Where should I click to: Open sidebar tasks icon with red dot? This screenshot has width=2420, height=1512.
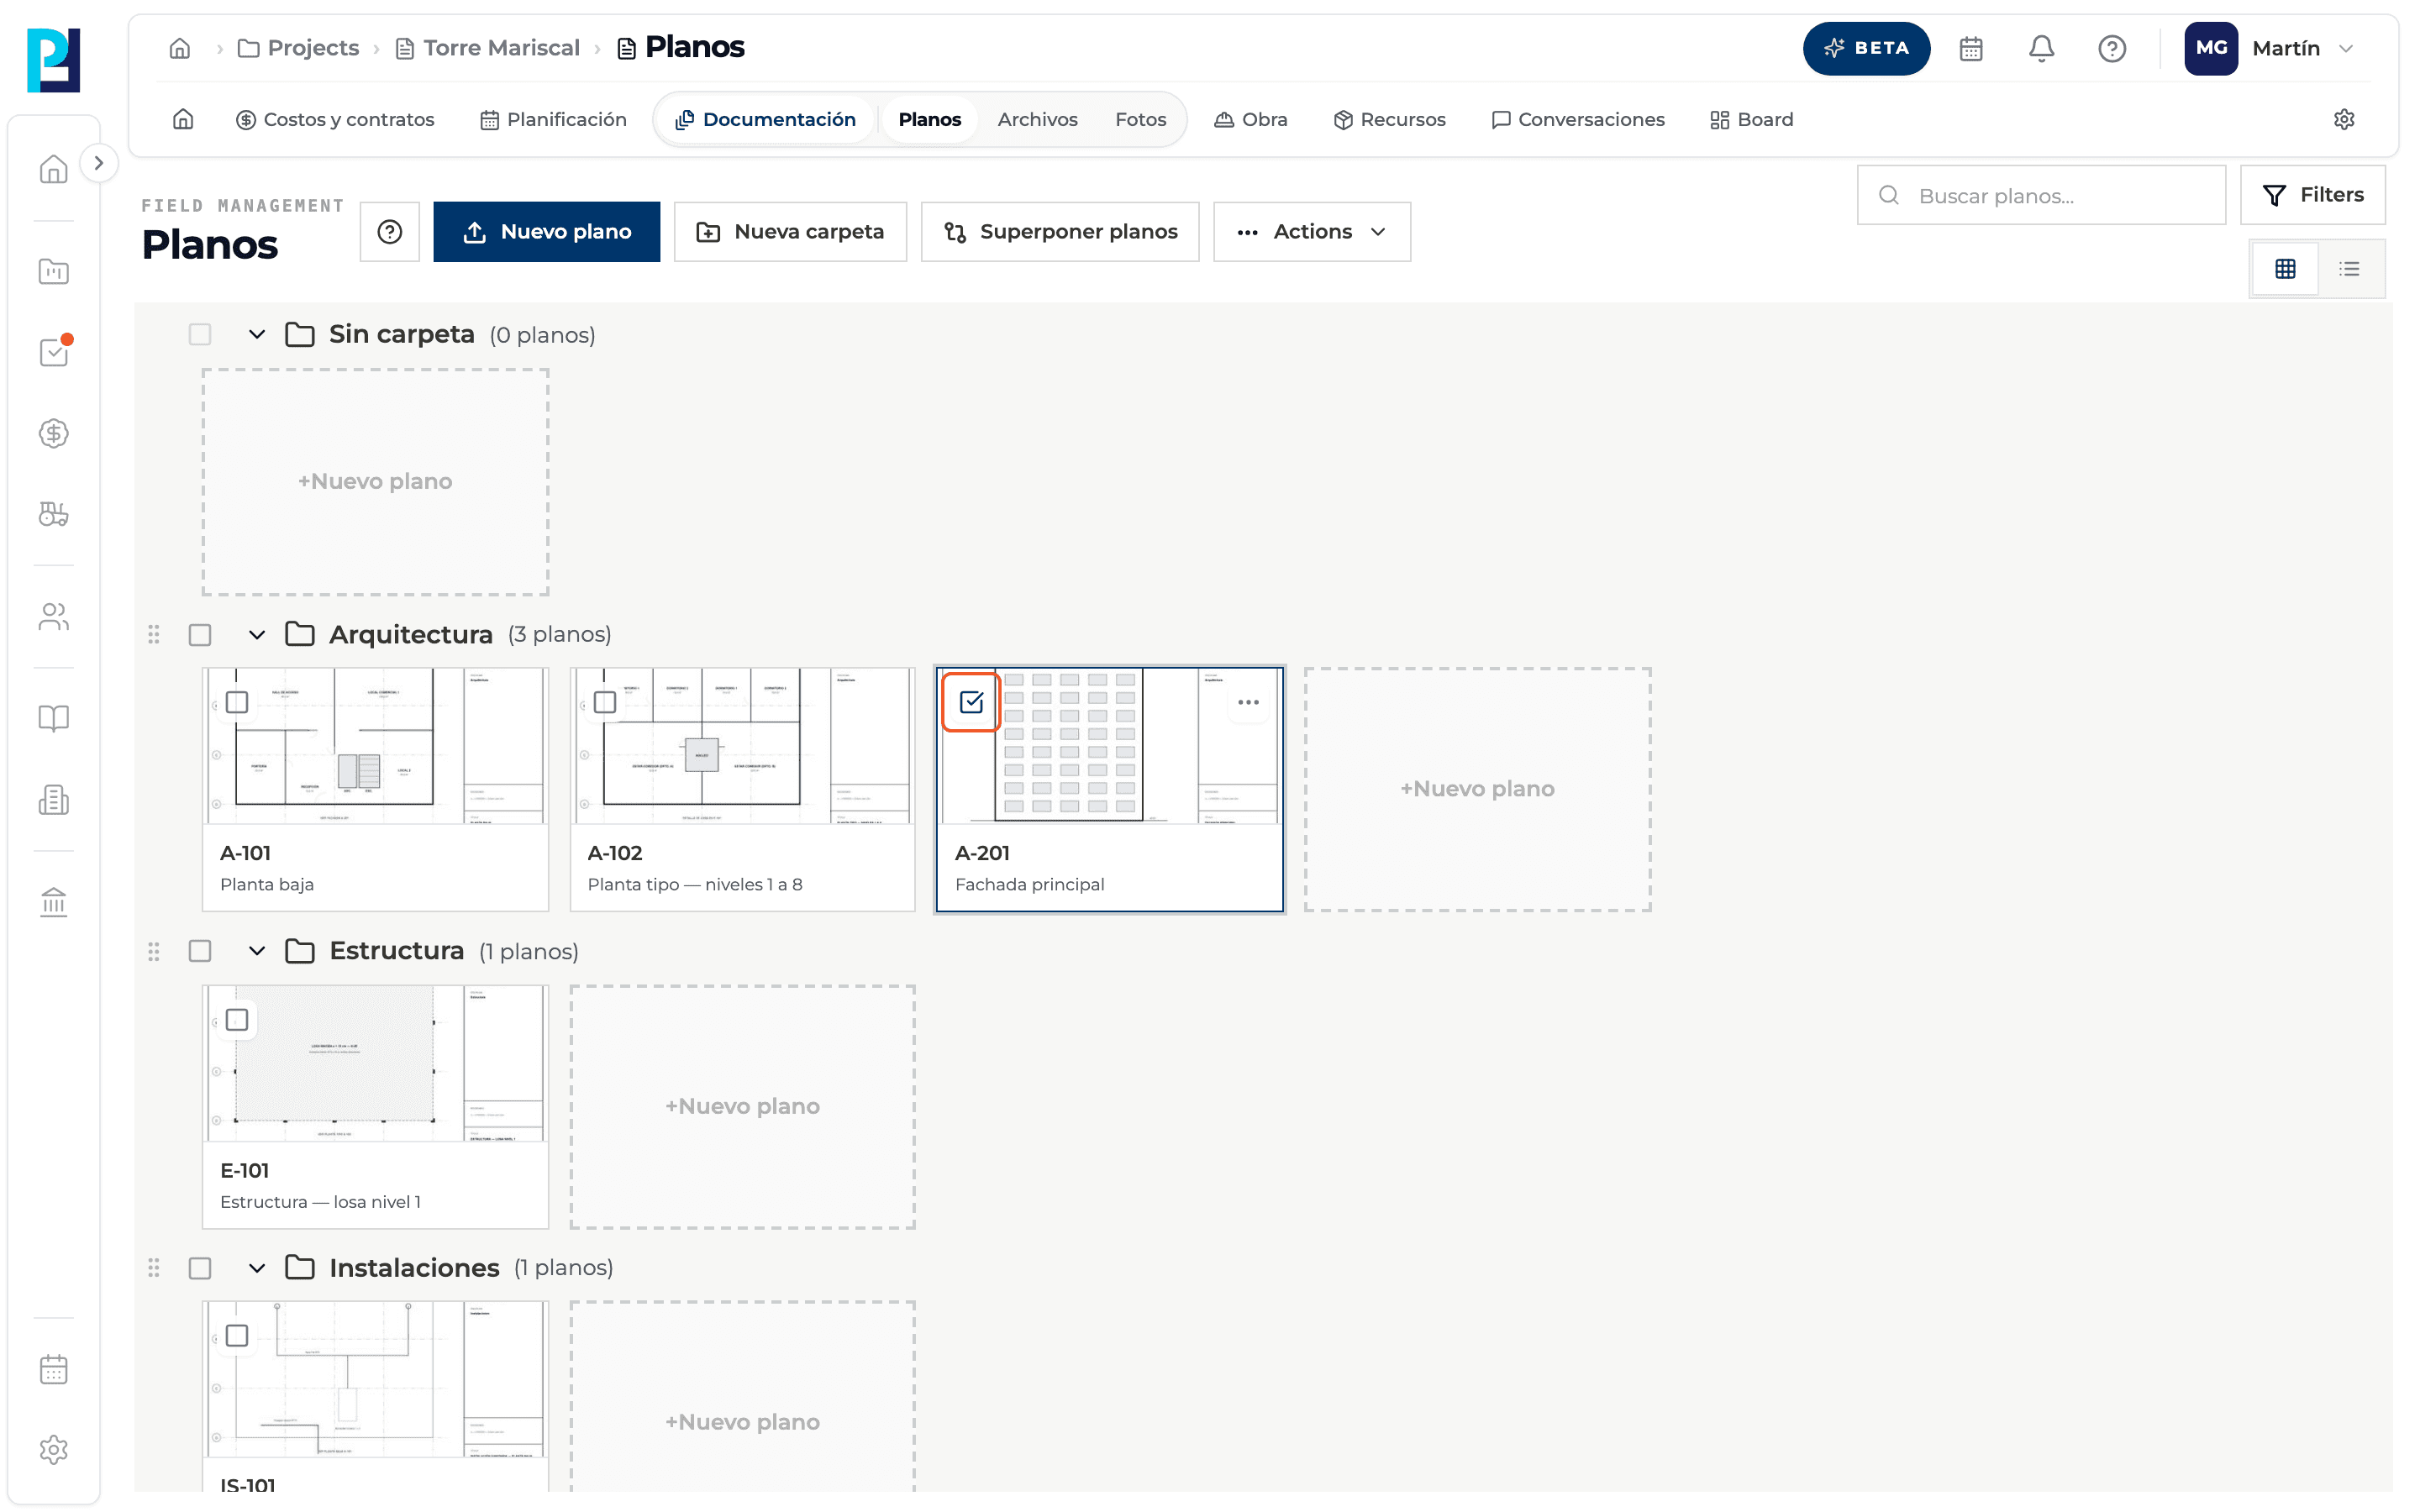tap(54, 351)
